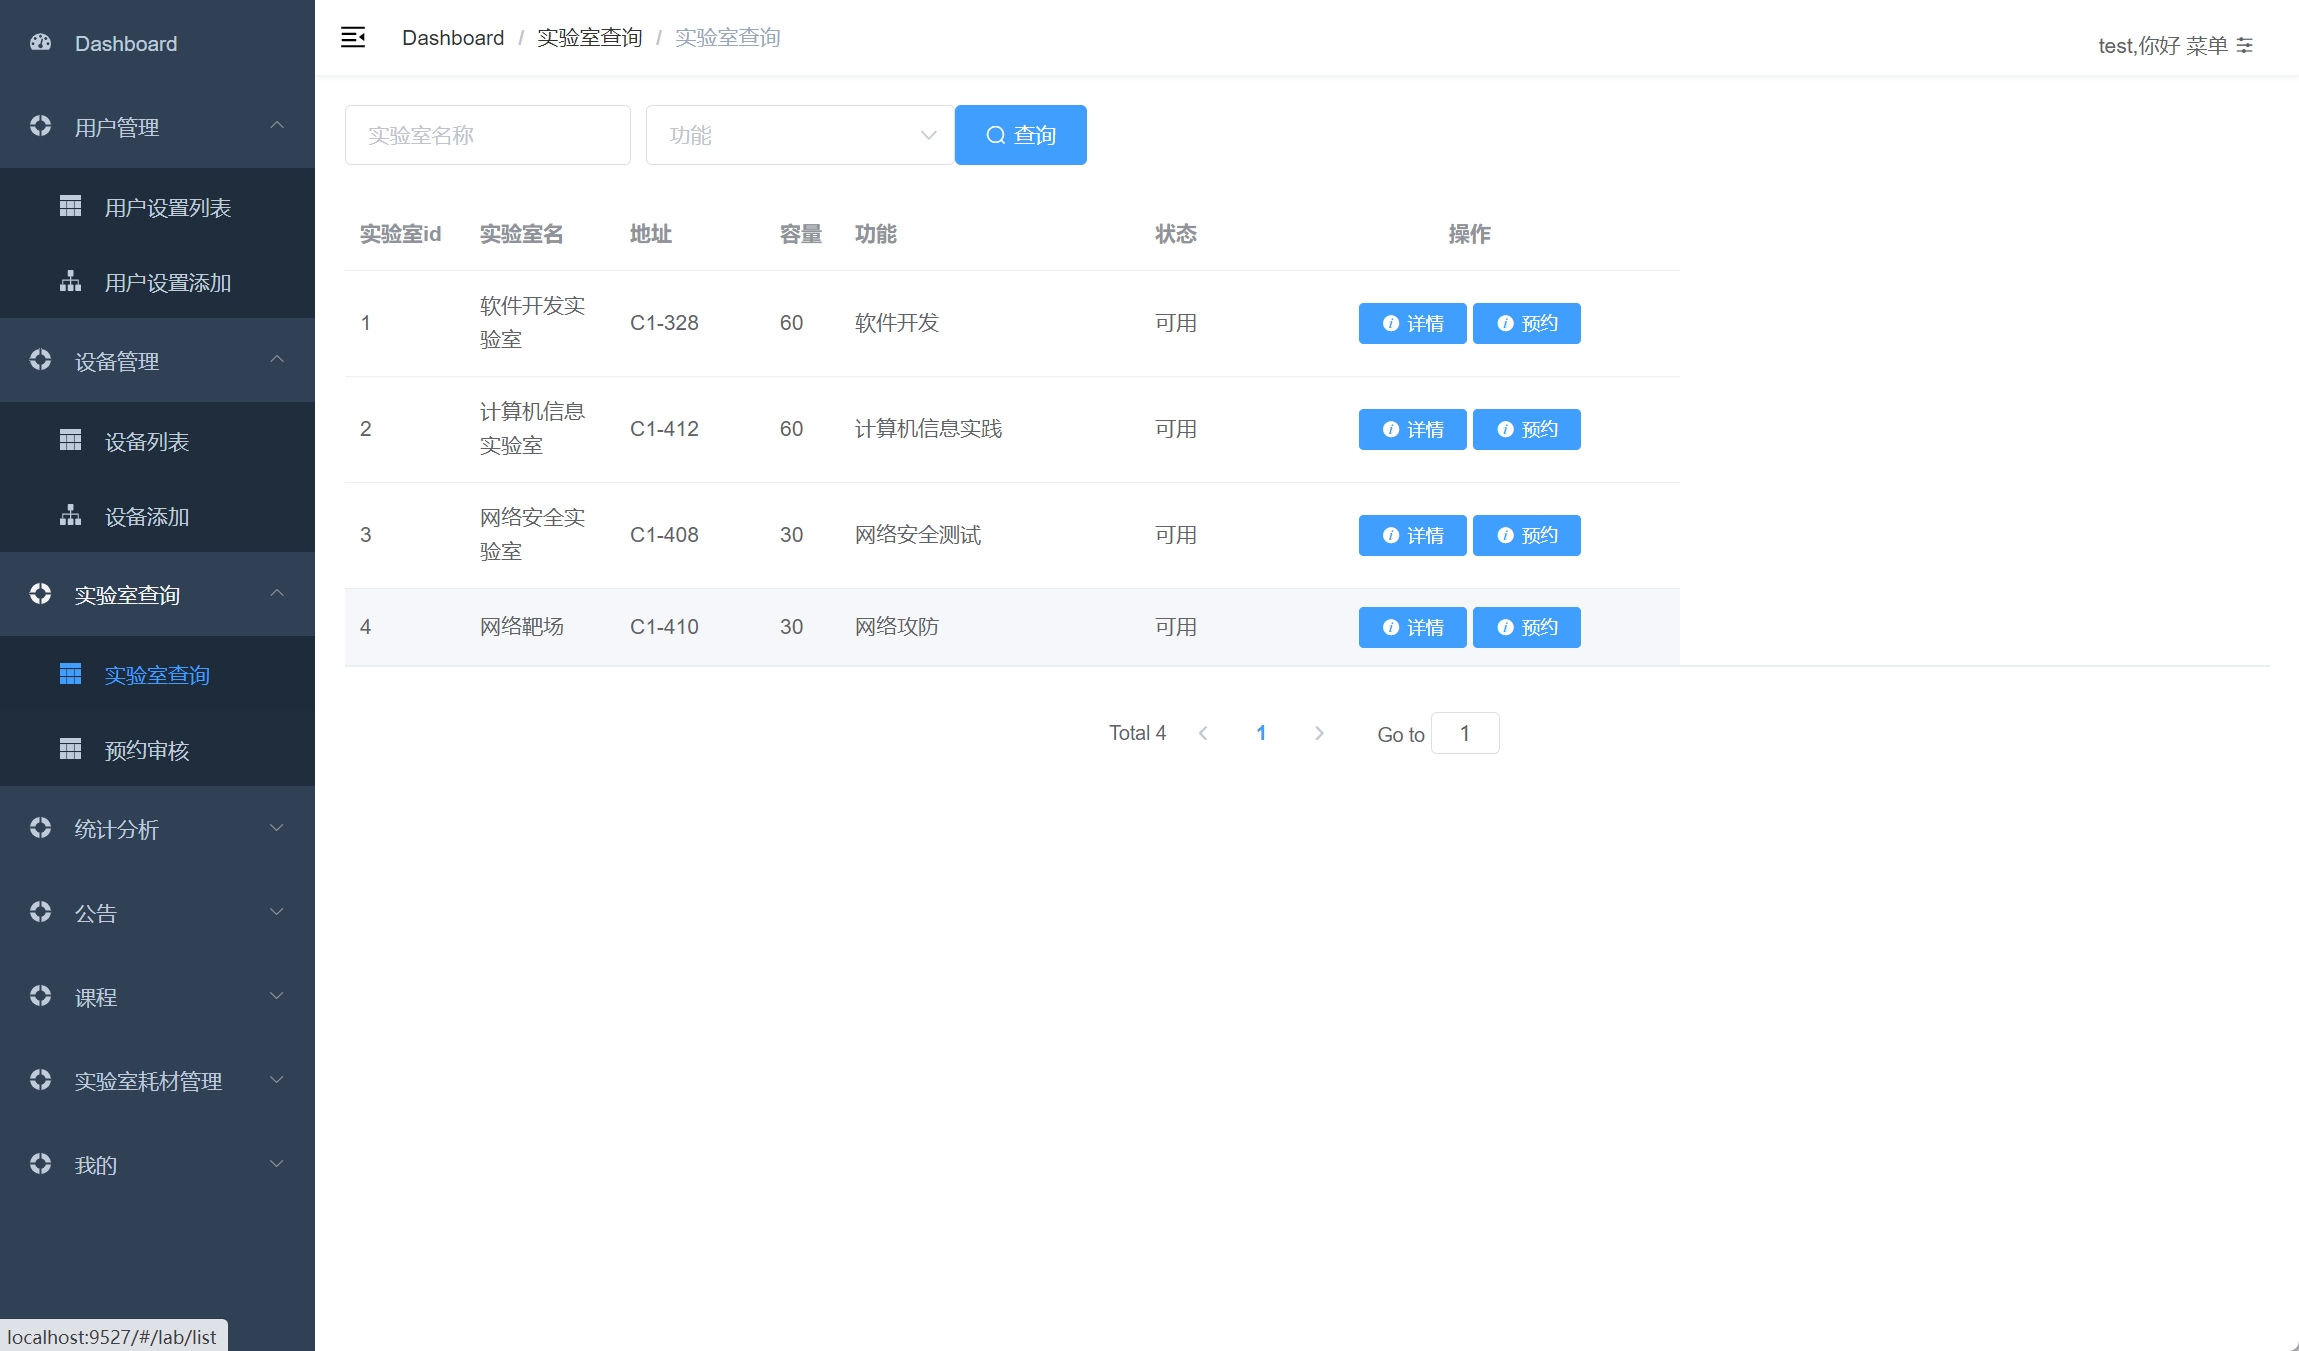Open the 实验室查询 submenu item
The width and height of the screenshot is (2299, 1351).
[x=157, y=675]
